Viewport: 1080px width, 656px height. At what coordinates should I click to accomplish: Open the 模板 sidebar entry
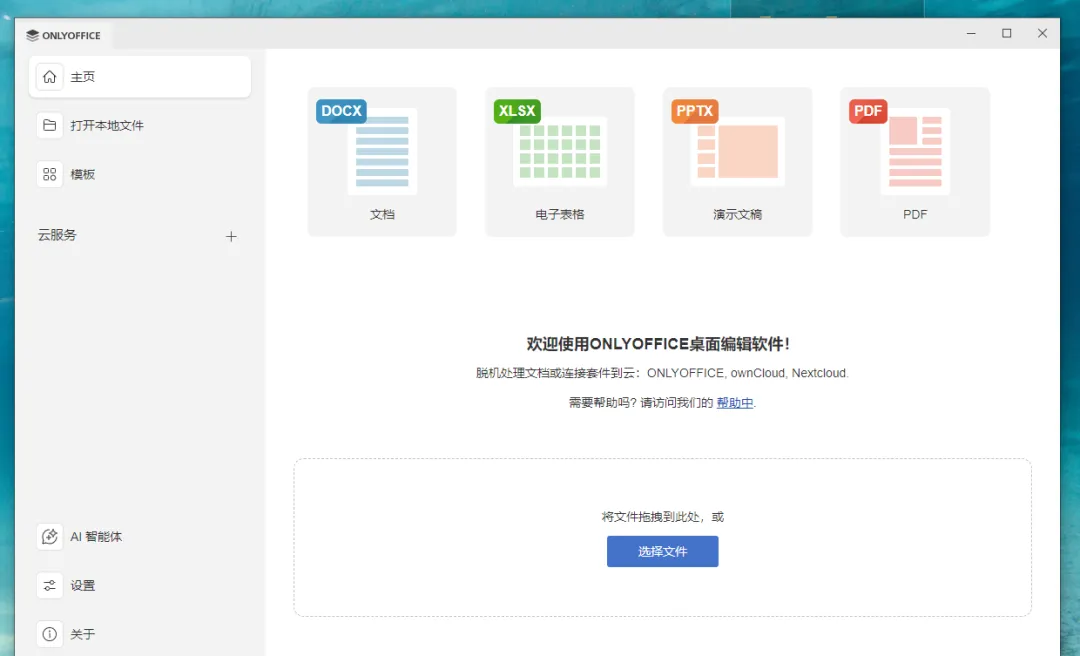140,174
